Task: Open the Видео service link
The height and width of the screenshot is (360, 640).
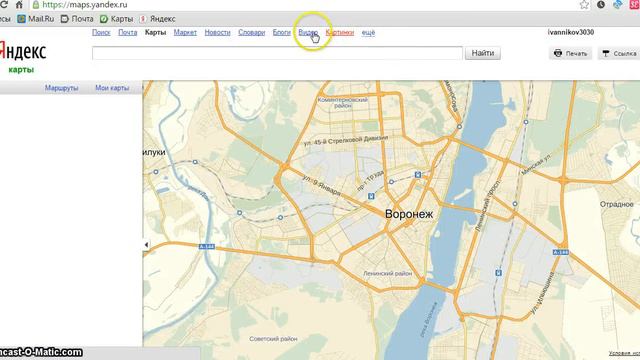Action: tap(308, 32)
